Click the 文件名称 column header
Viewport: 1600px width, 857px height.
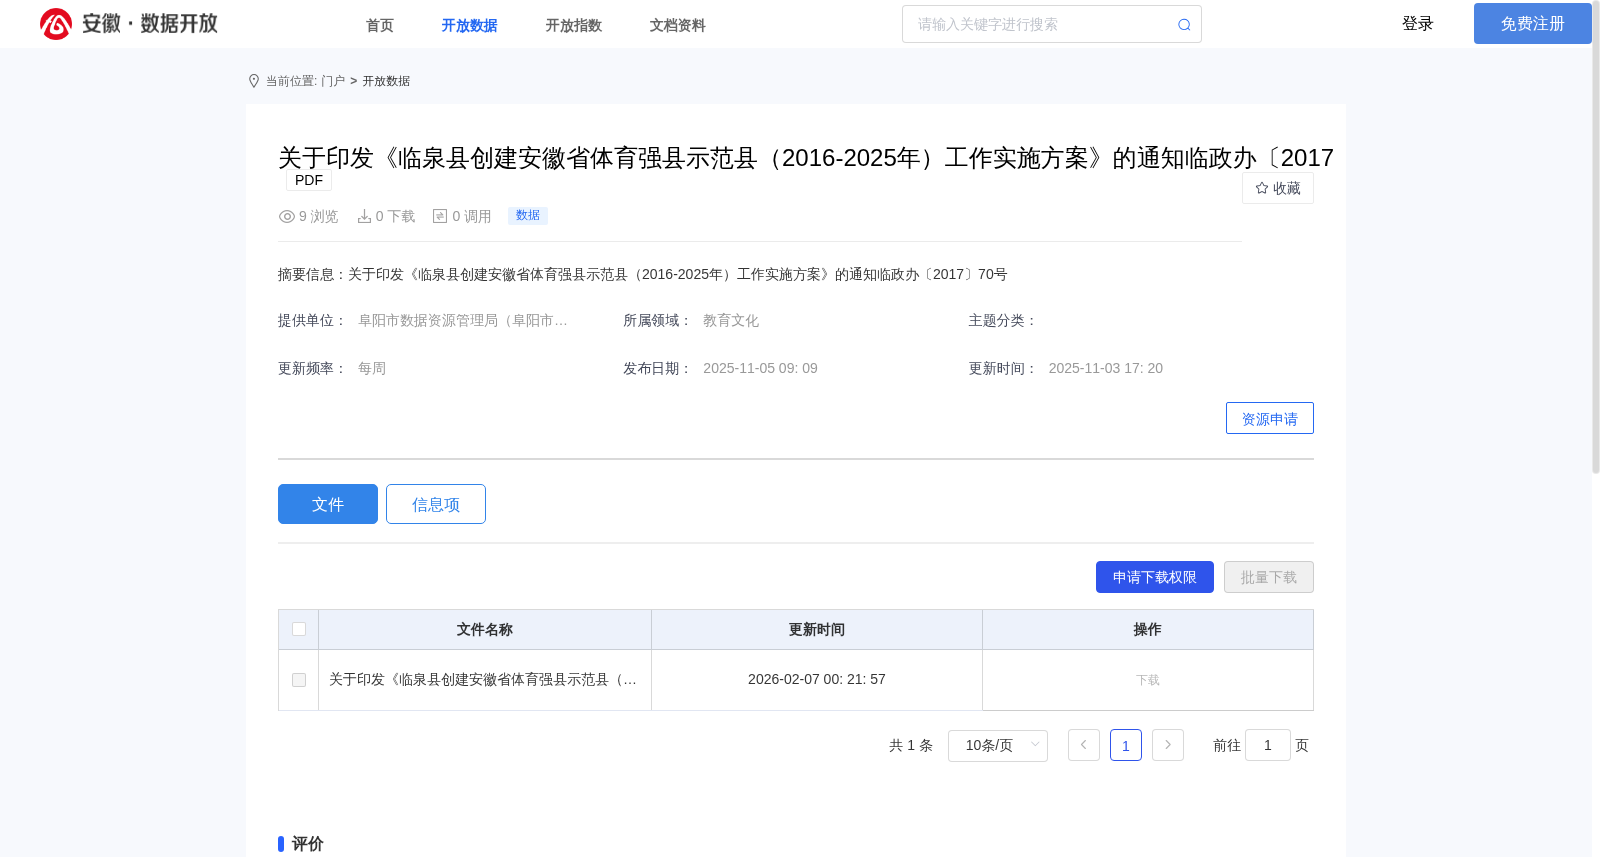pos(485,629)
